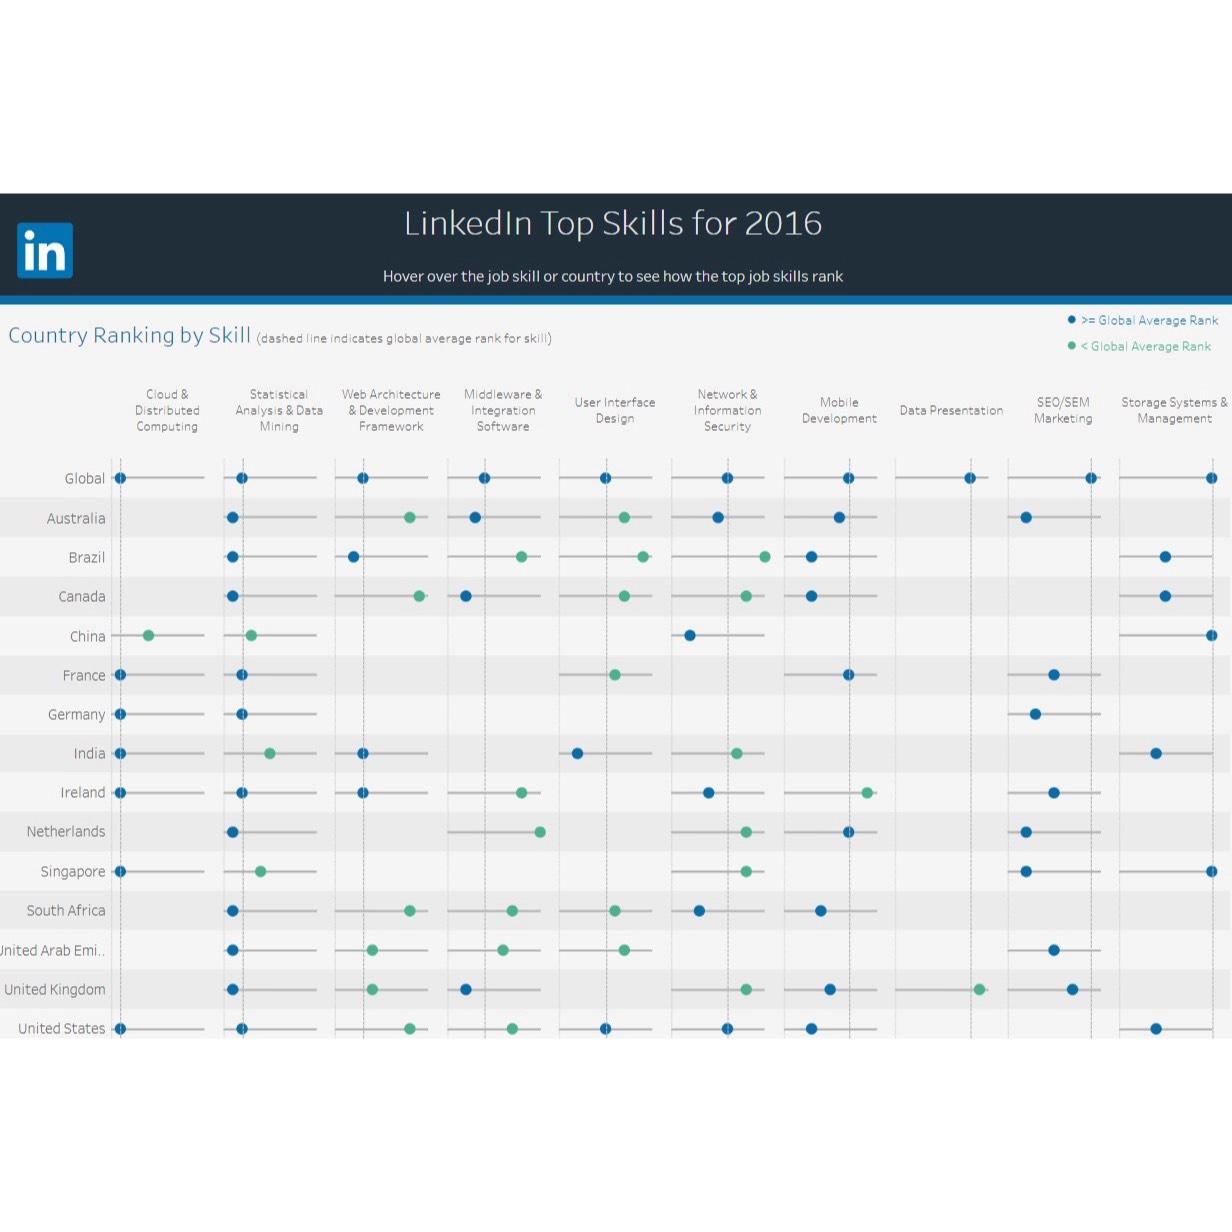
Task: Click Ireland's green Mobile Development dot
Action: point(867,793)
